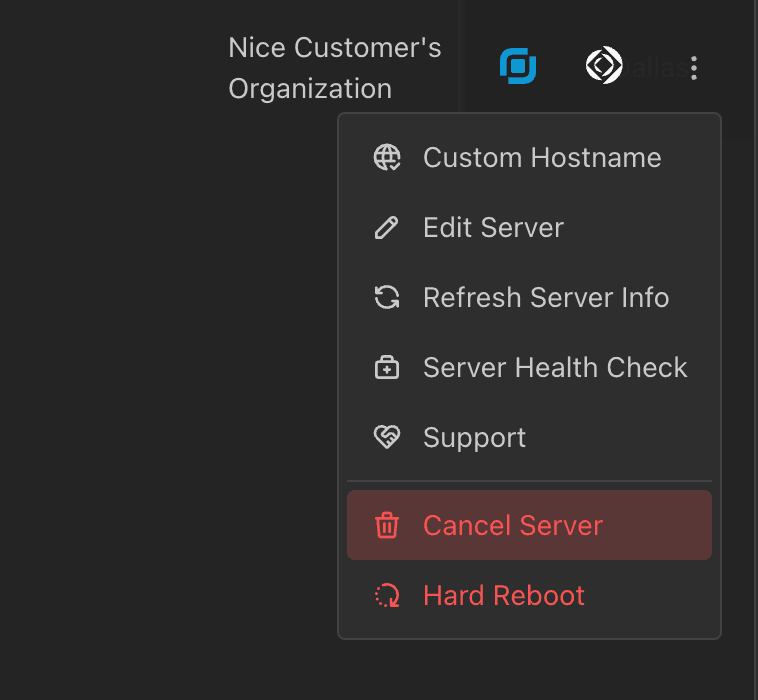This screenshot has height=700, width=758.
Task: Trigger the Hard Reboot menu option
Action: click(x=504, y=596)
